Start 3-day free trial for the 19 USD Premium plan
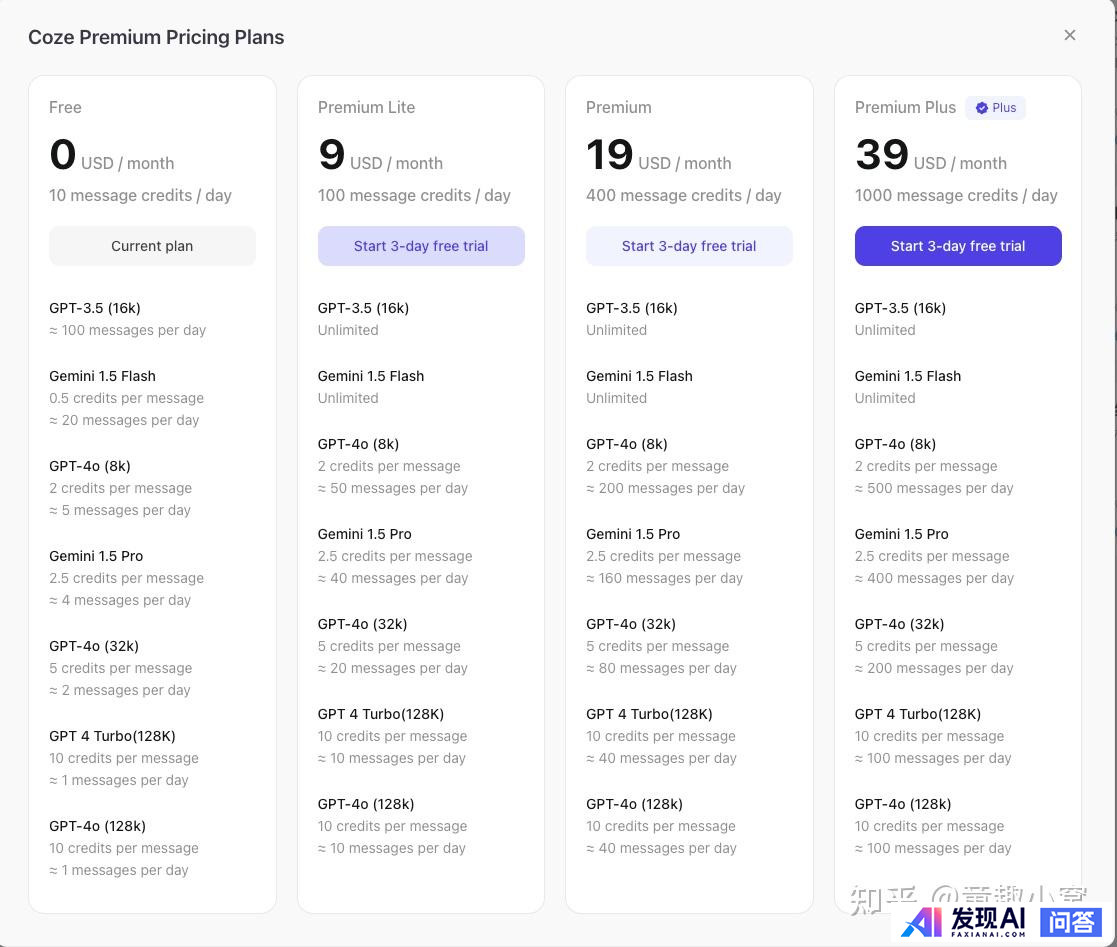This screenshot has height=947, width=1117. pos(689,246)
